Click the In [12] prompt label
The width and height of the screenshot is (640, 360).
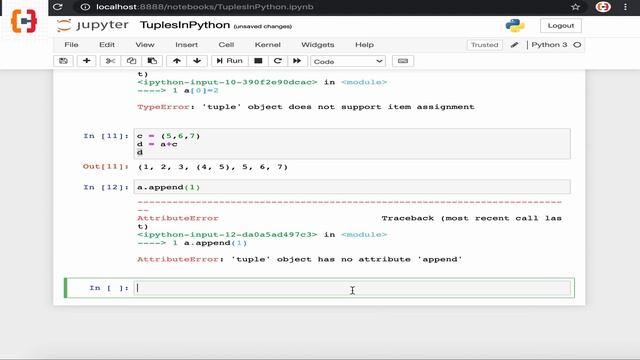click(x=106, y=187)
